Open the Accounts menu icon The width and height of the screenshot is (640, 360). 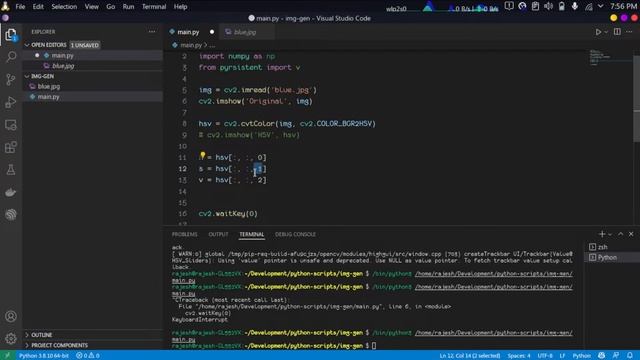point(11,316)
